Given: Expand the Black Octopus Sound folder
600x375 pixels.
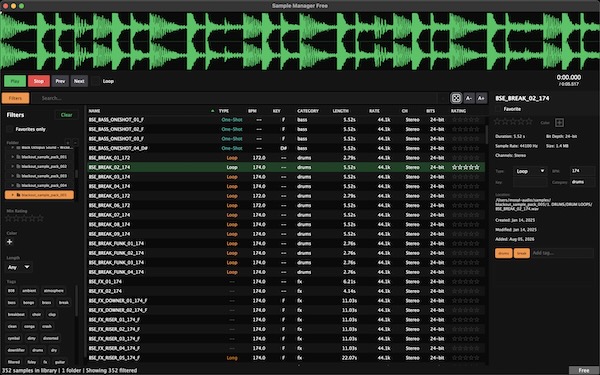Looking at the screenshot, I should coord(12,147).
